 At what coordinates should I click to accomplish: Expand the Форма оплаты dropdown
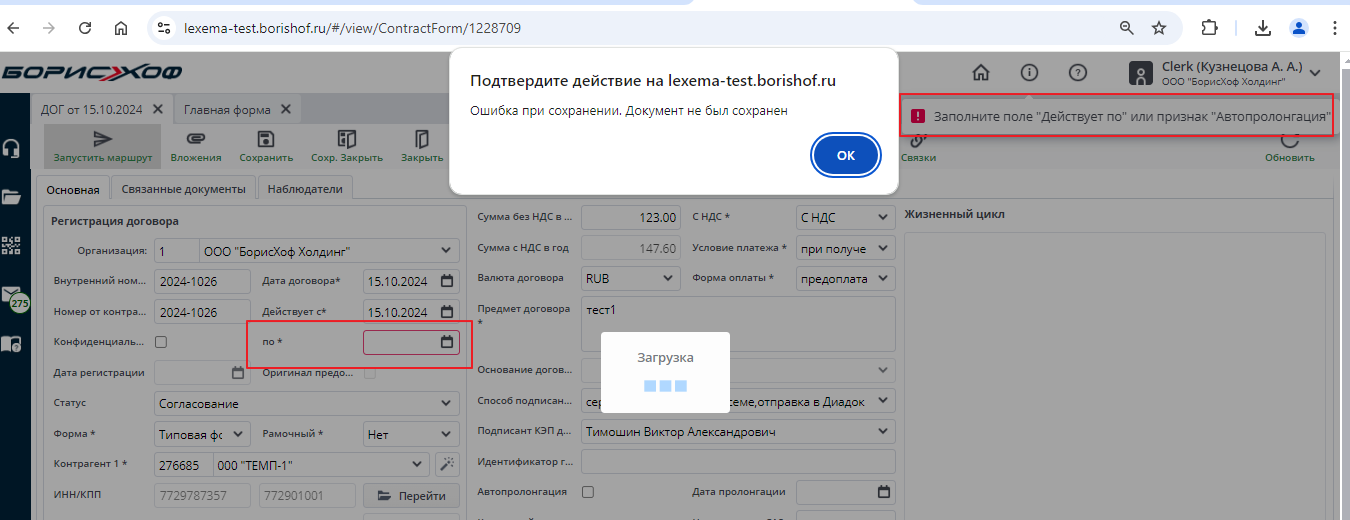(x=883, y=278)
